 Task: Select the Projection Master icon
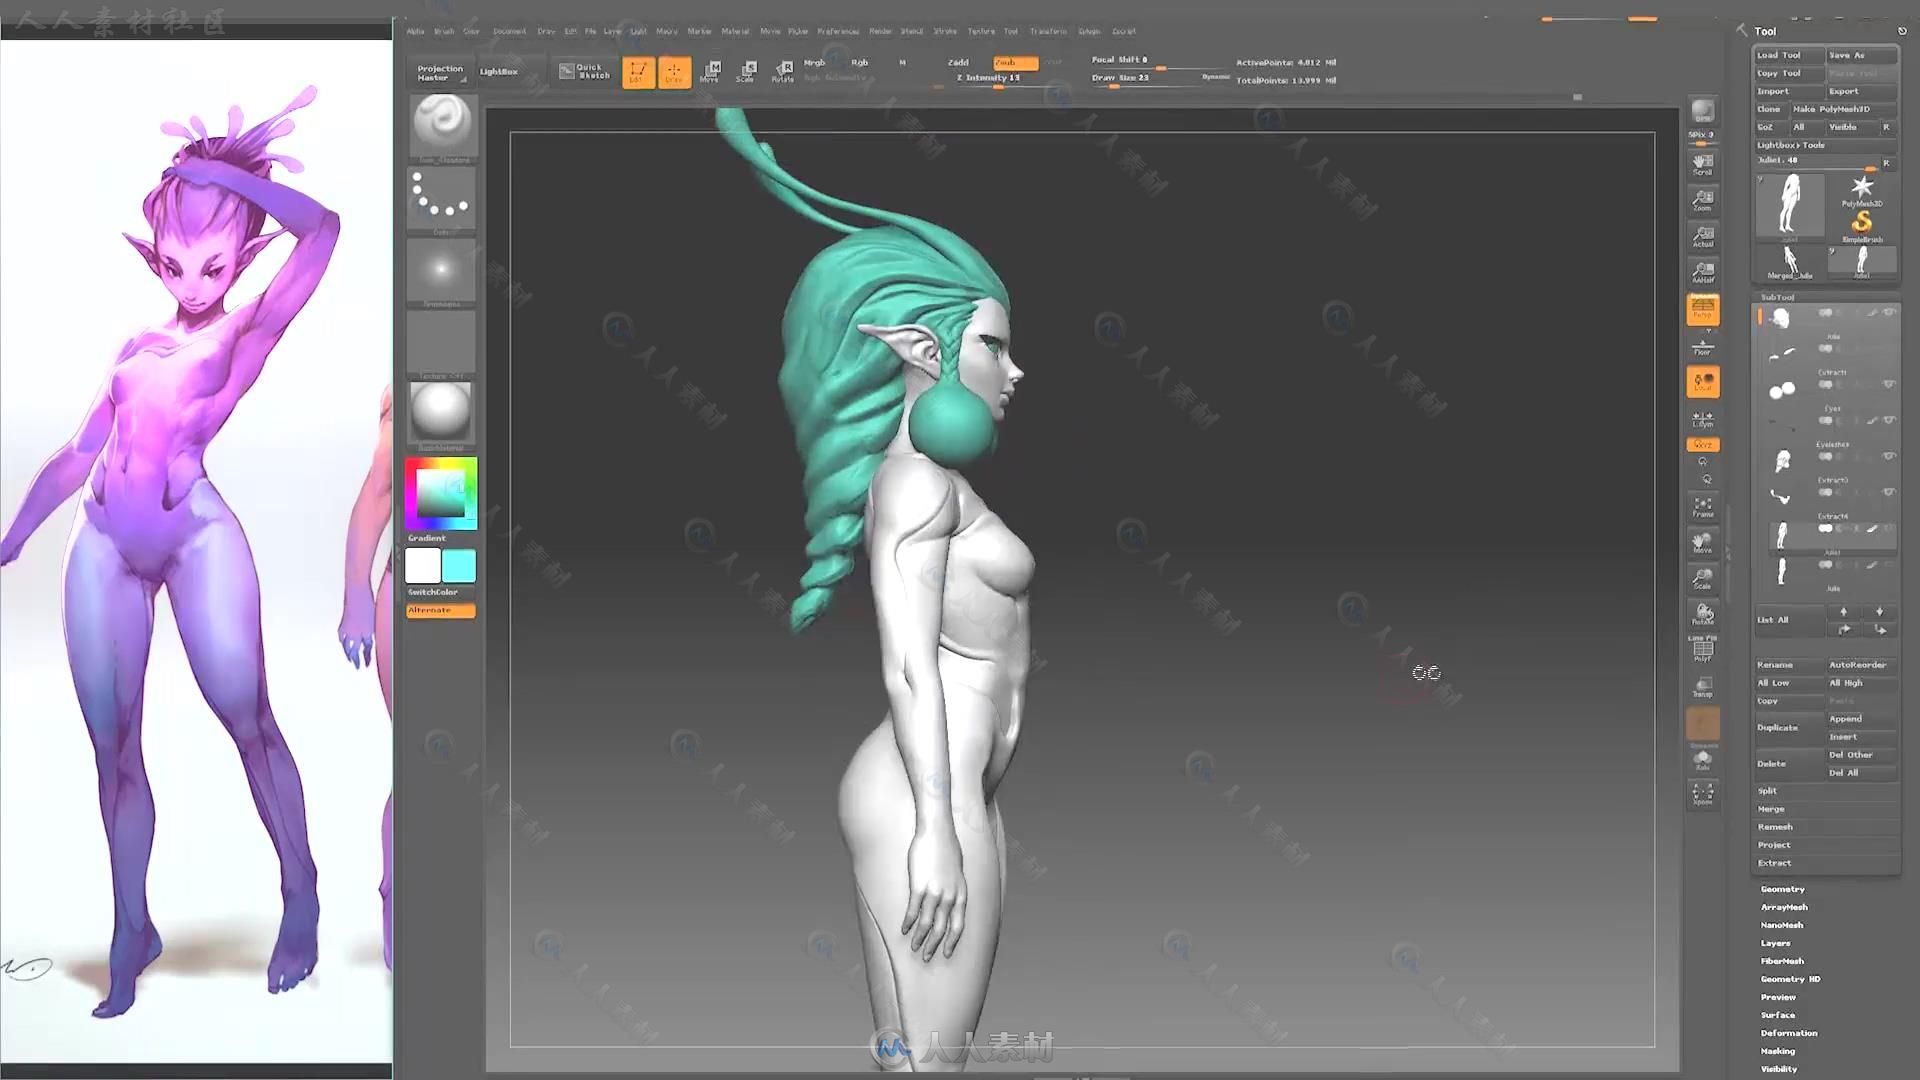(x=440, y=71)
